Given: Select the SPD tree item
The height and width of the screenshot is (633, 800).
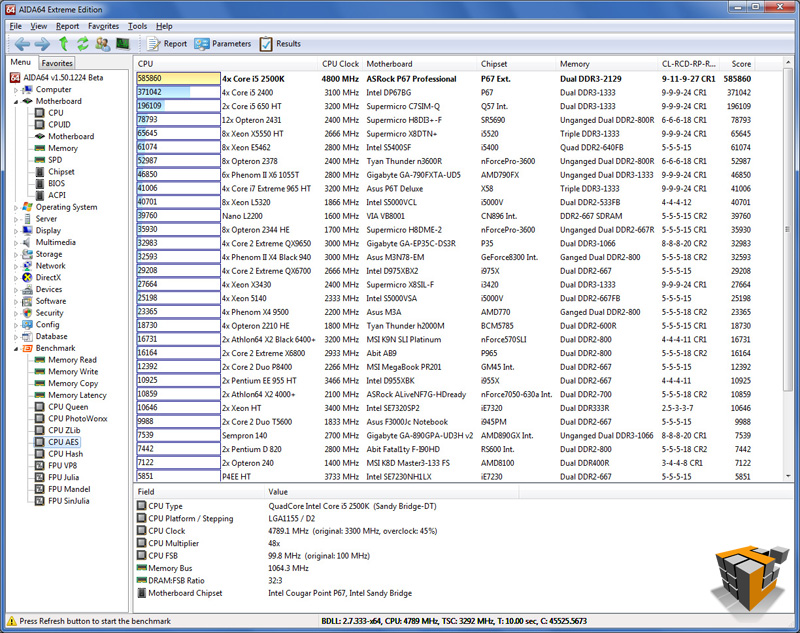Looking at the screenshot, I should click(x=55, y=160).
